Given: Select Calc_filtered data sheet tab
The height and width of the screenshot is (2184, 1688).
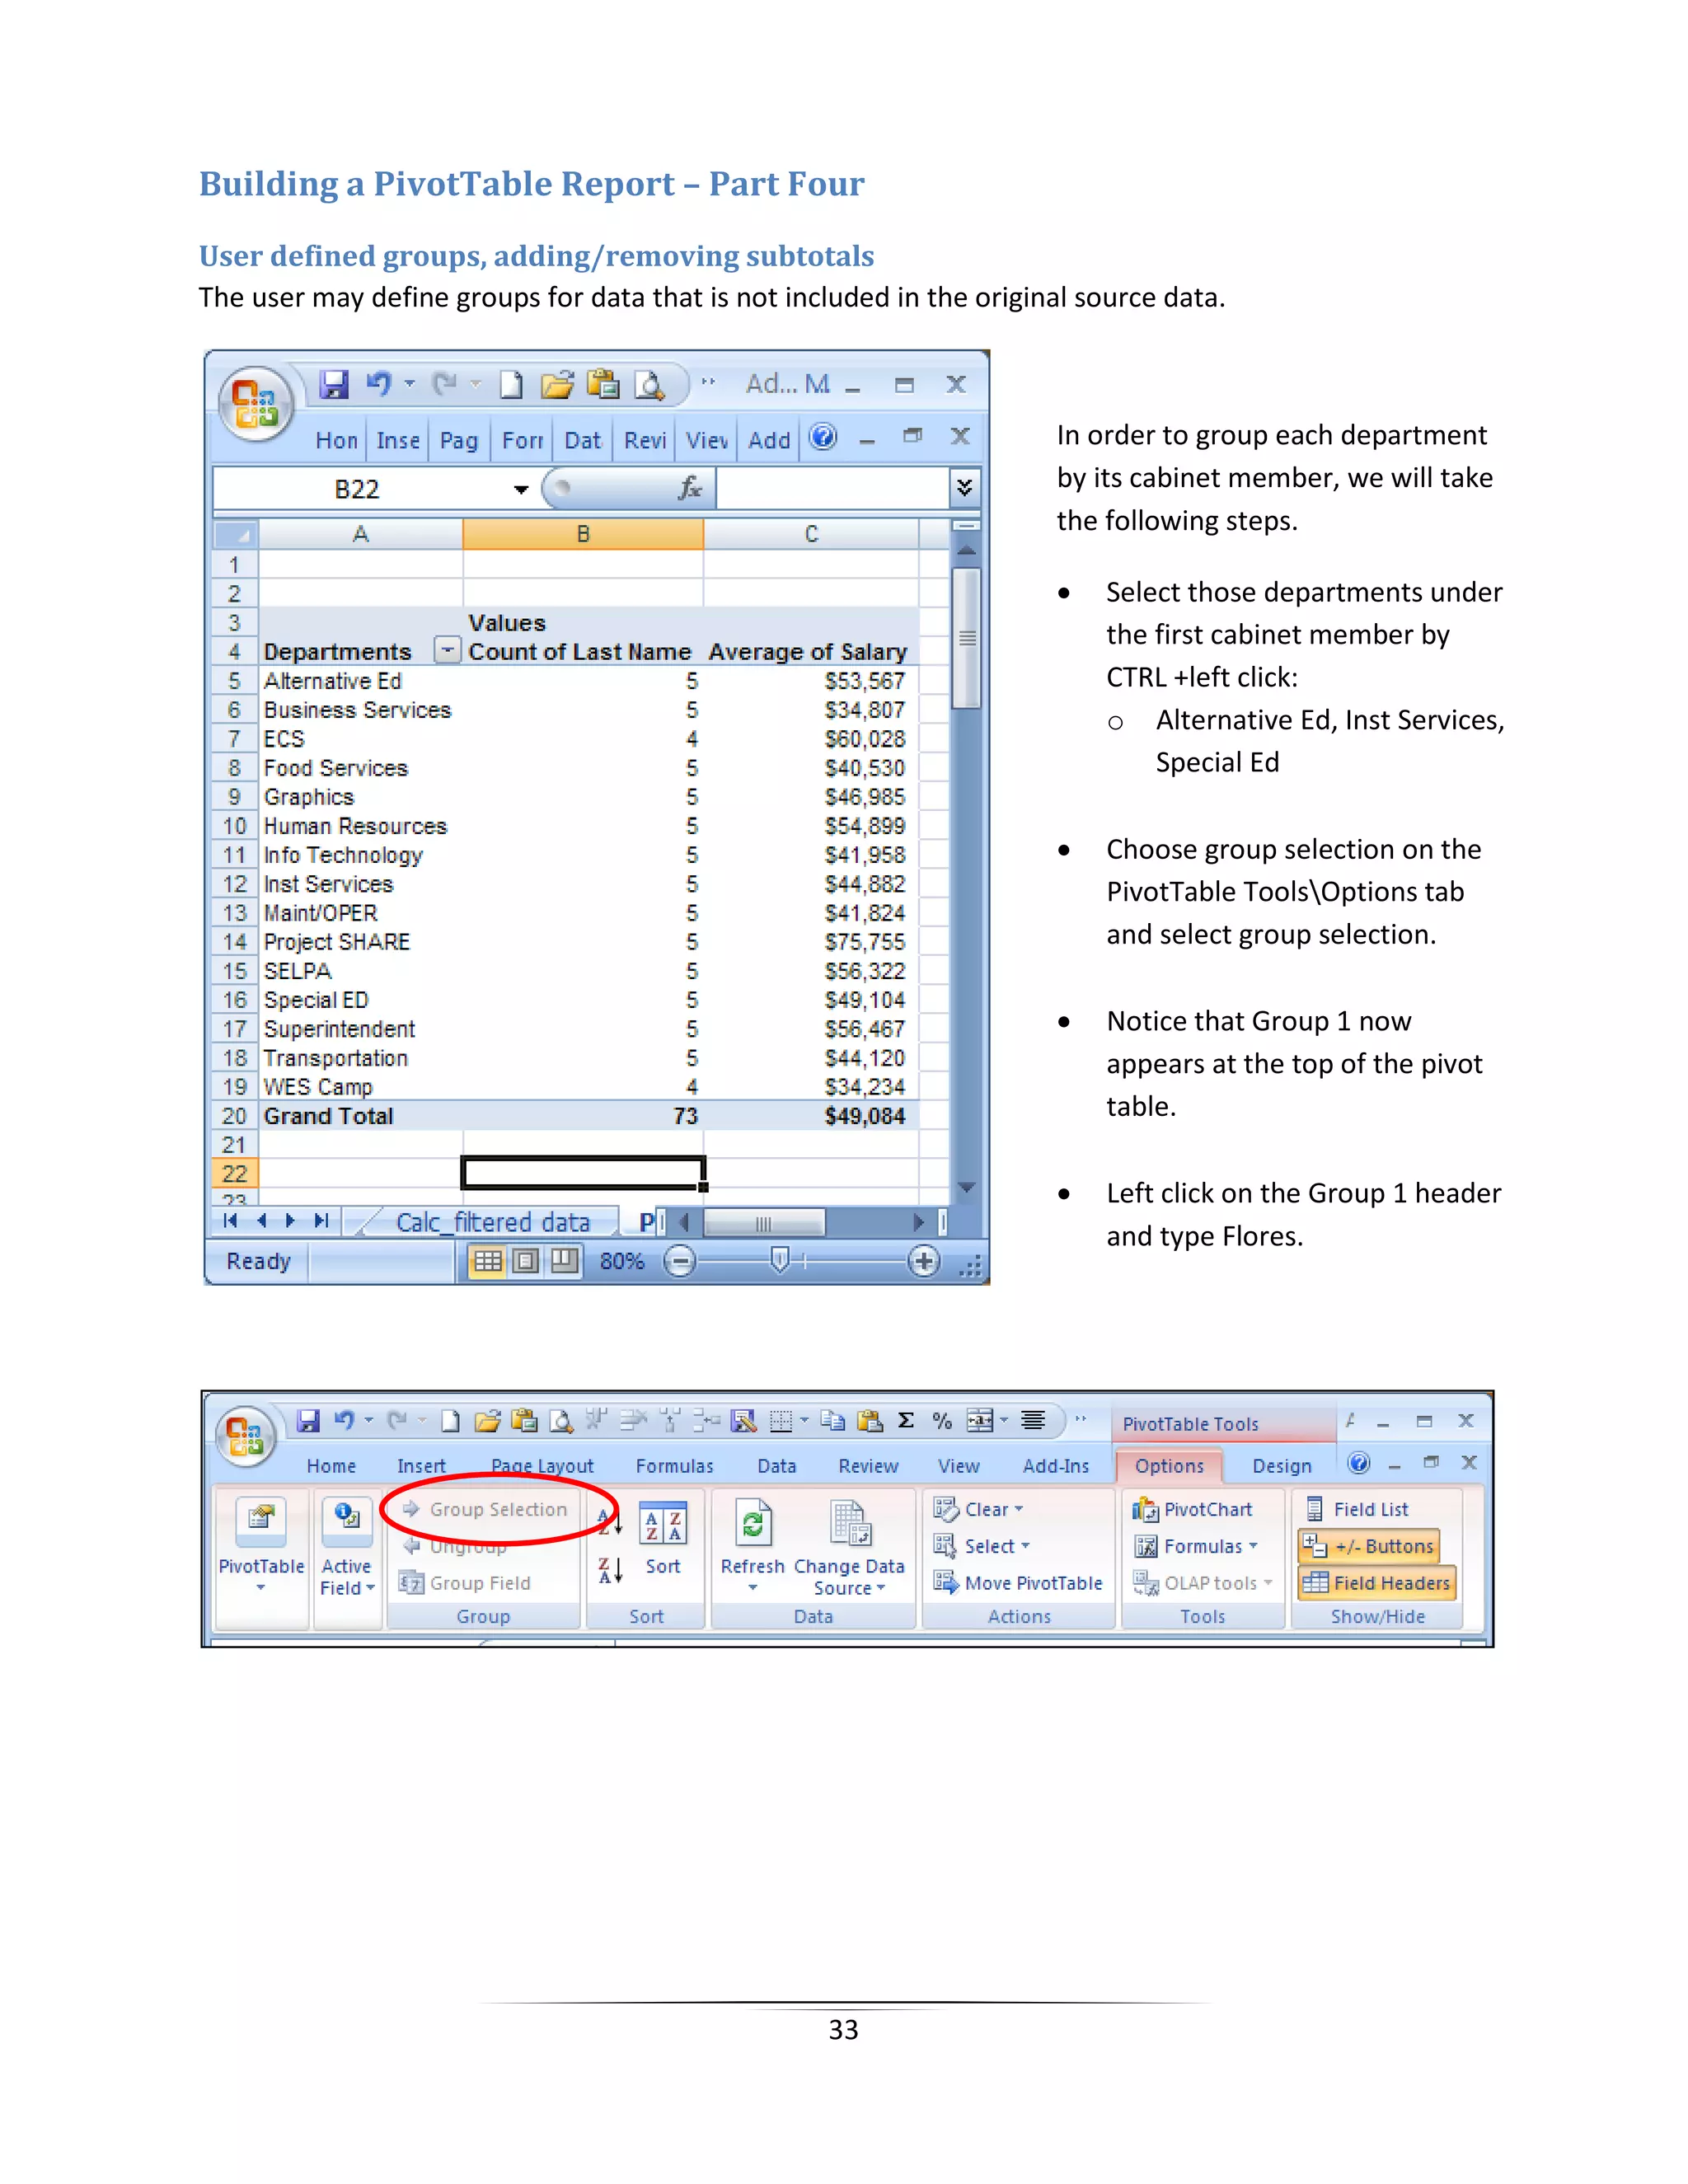Looking at the screenshot, I should click(x=492, y=1222).
